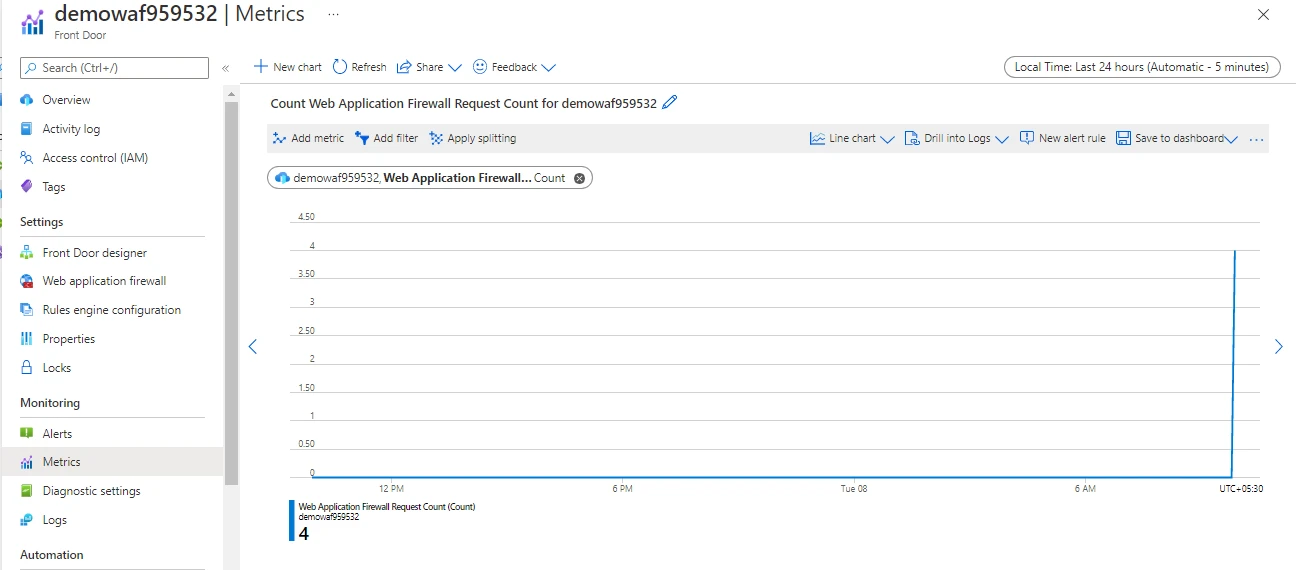Open Web application firewall settings

coord(104,281)
